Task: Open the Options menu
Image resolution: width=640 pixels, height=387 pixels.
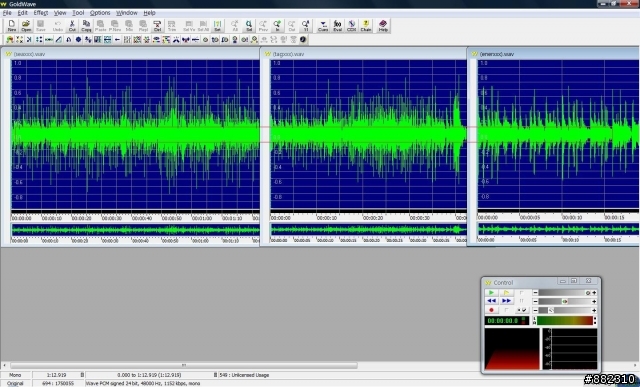Action: pyautogui.click(x=100, y=13)
